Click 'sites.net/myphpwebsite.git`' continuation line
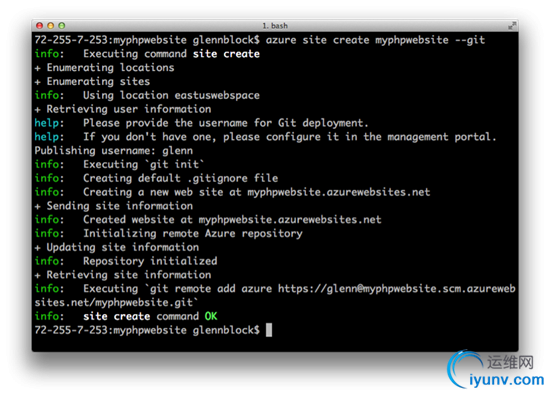Viewport: 550px width, 396px height. tap(116, 302)
